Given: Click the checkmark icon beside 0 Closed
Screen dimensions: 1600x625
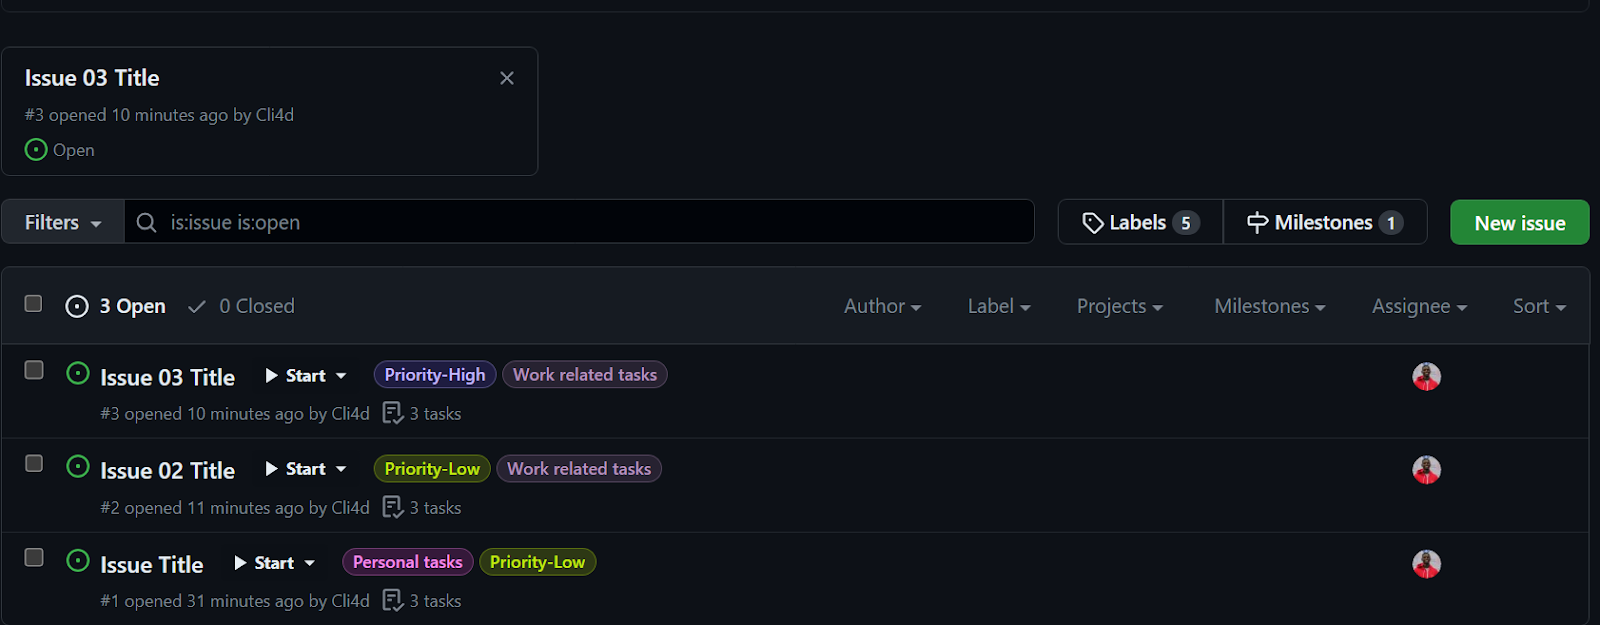Looking at the screenshot, I should 197,306.
